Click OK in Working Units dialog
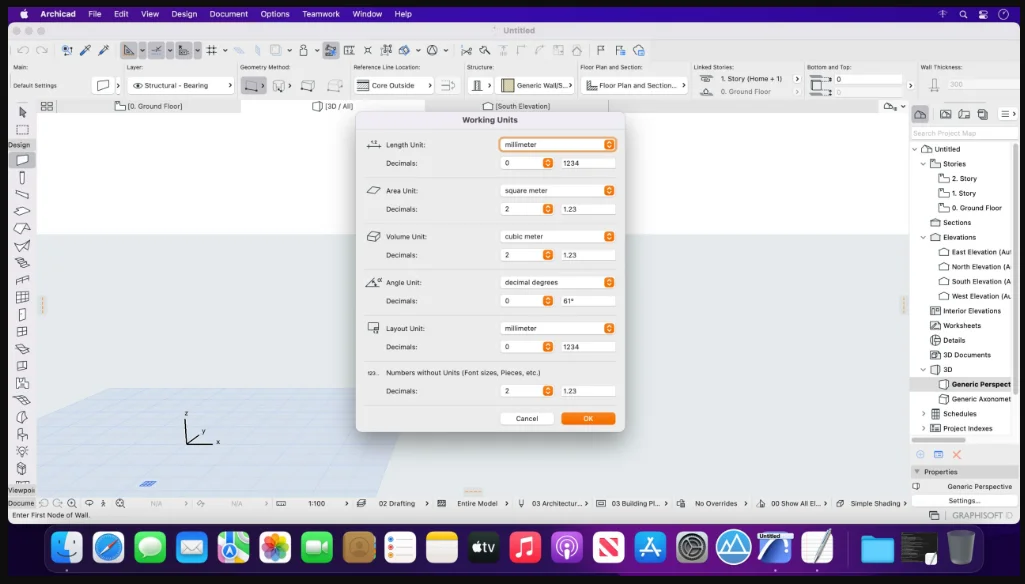Screen dimensions: 1025x584 (x=588, y=419)
